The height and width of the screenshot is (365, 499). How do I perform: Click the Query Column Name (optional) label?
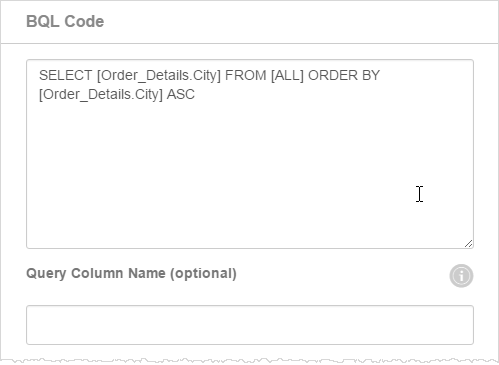coord(131,273)
